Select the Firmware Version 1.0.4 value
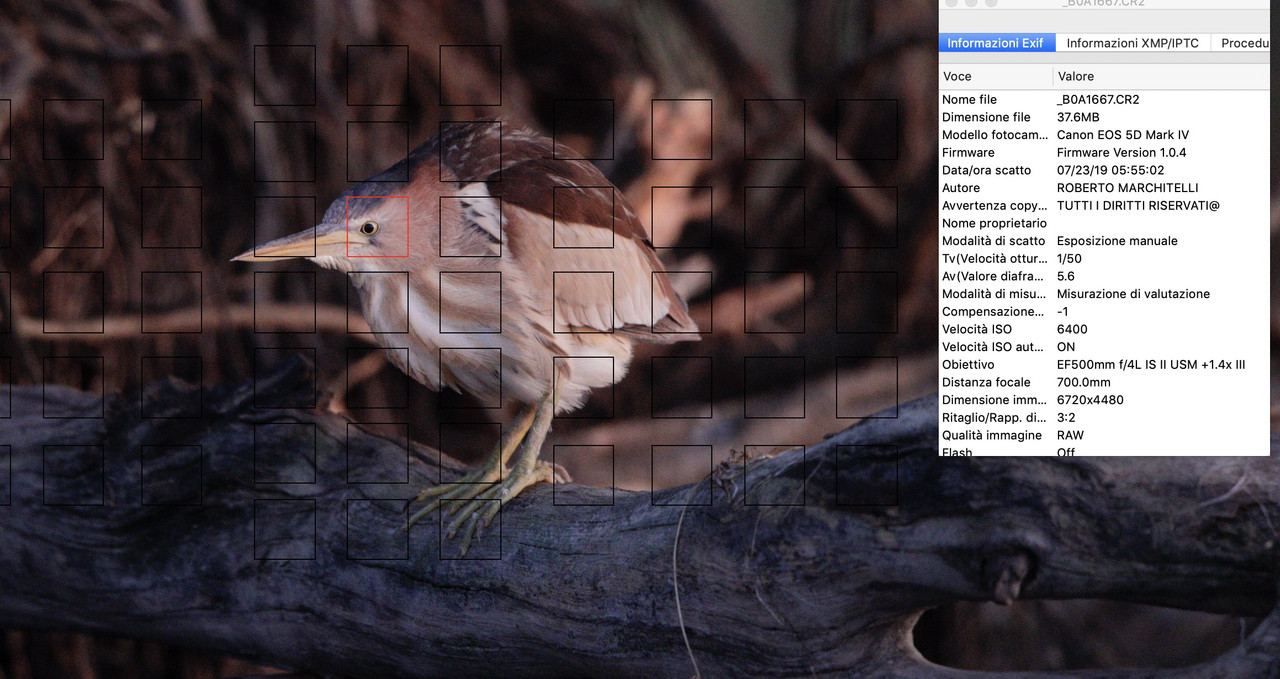Image resolution: width=1280 pixels, height=679 pixels. pyautogui.click(x=1122, y=152)
